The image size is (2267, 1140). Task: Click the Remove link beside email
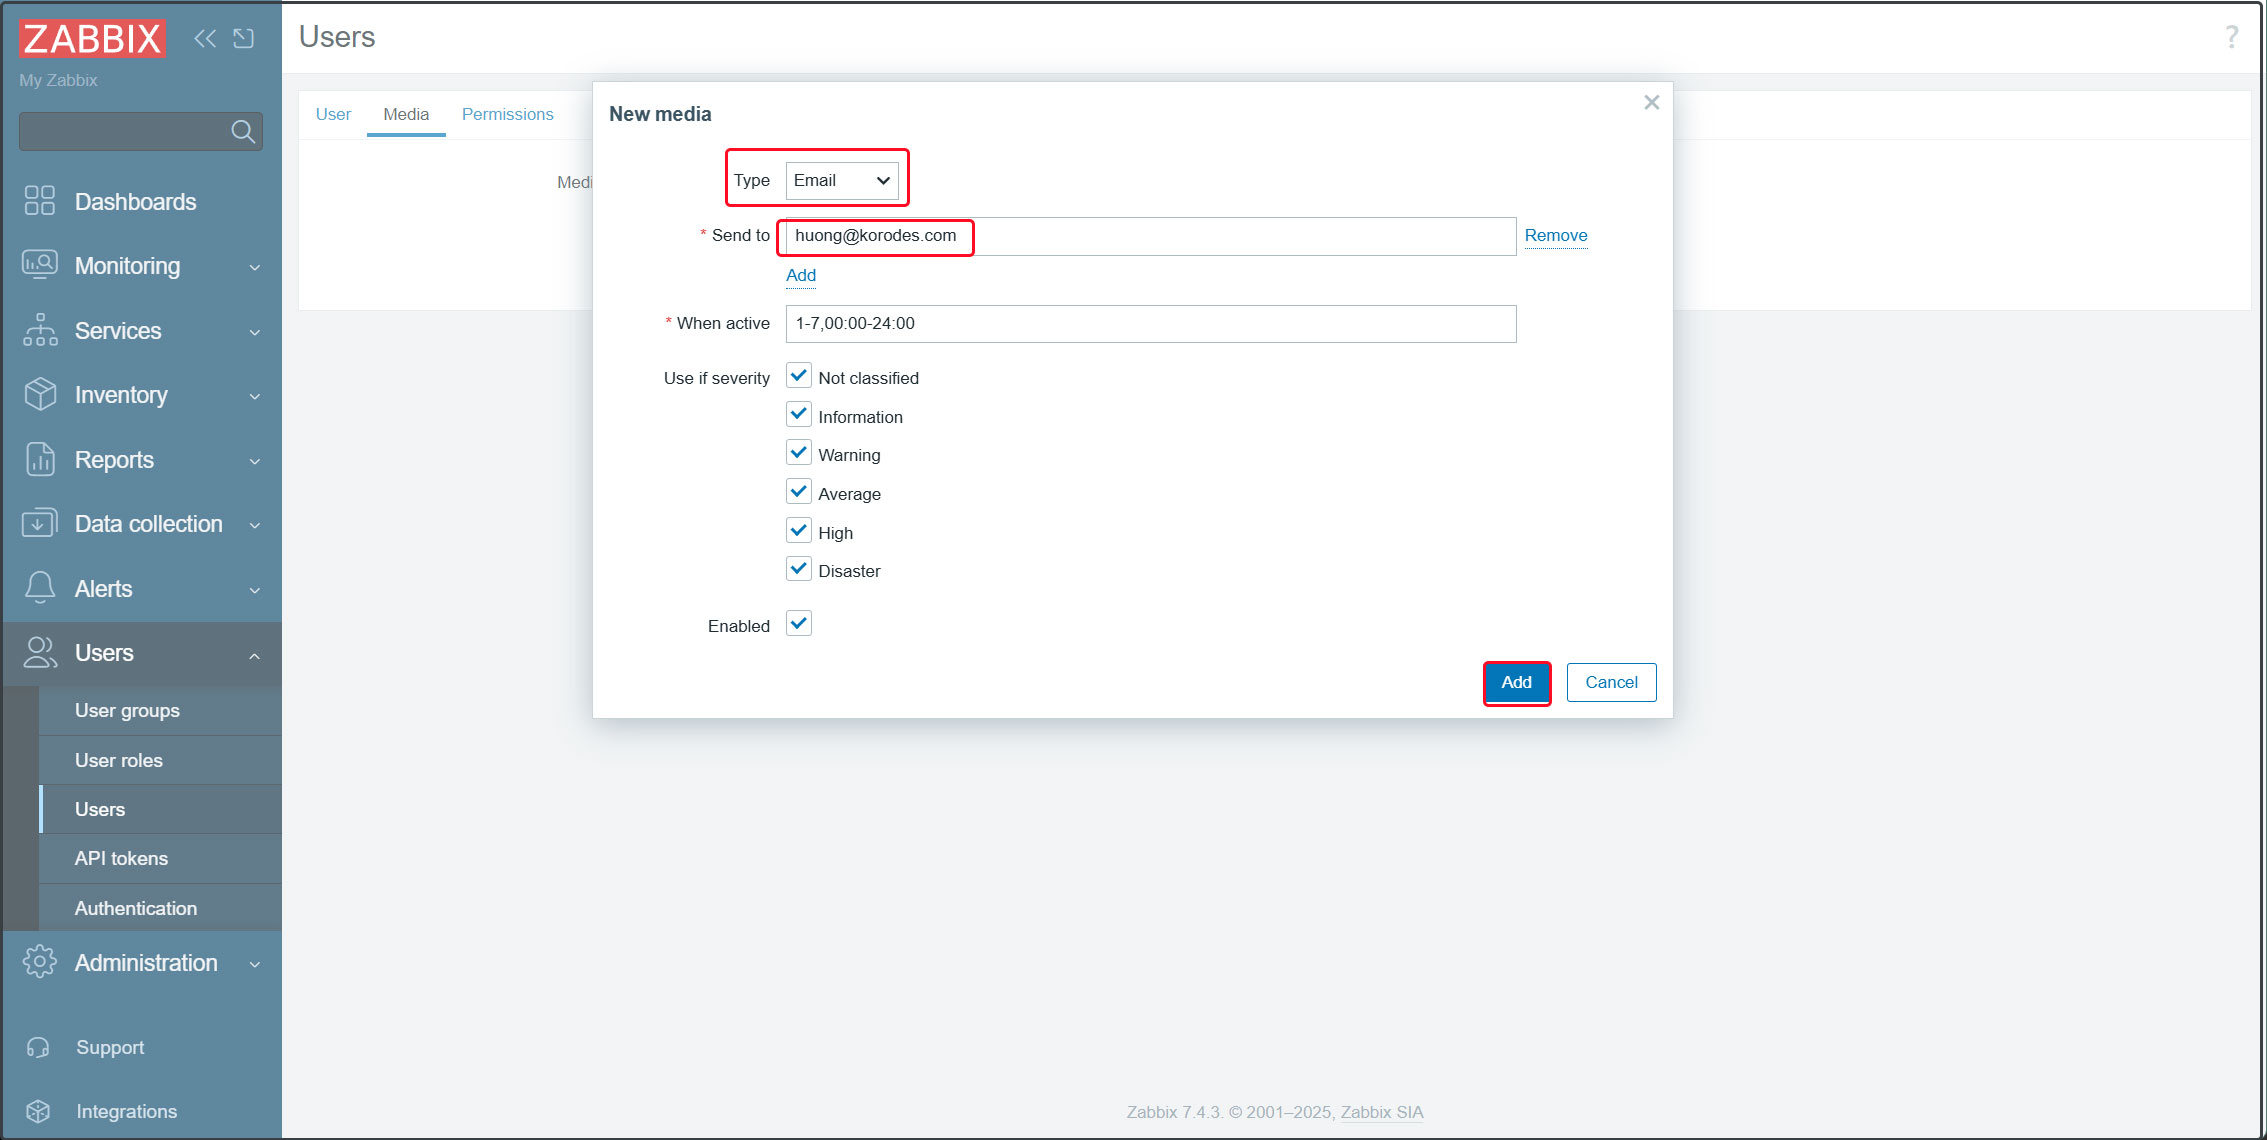tap(1555, 235)
